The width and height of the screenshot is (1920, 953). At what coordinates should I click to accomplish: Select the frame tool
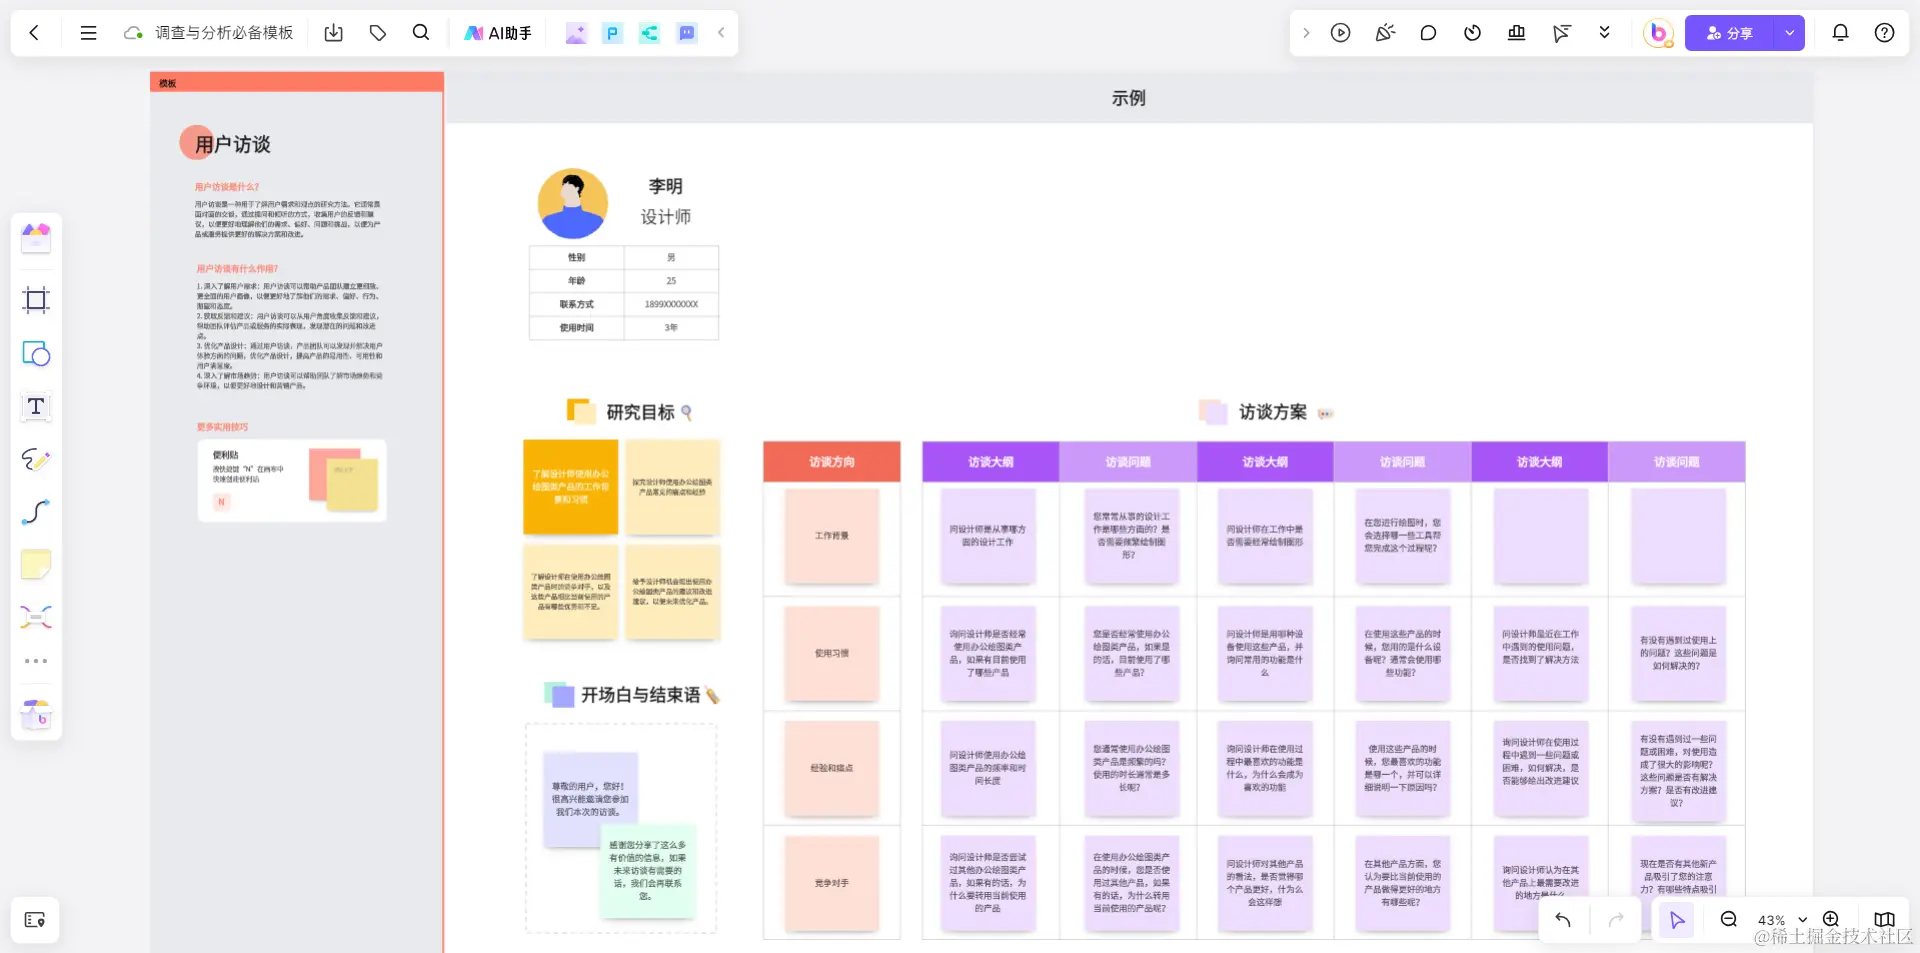pos(36,300)
